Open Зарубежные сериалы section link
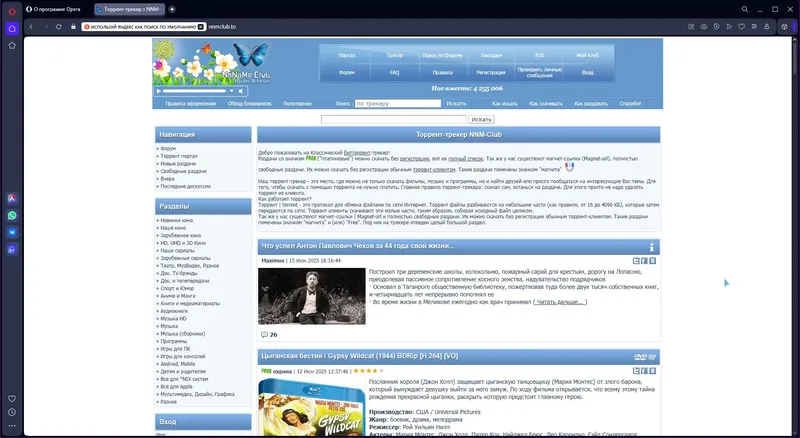The image size is (800, 438). pyautogui.click(x=185, y=258)
